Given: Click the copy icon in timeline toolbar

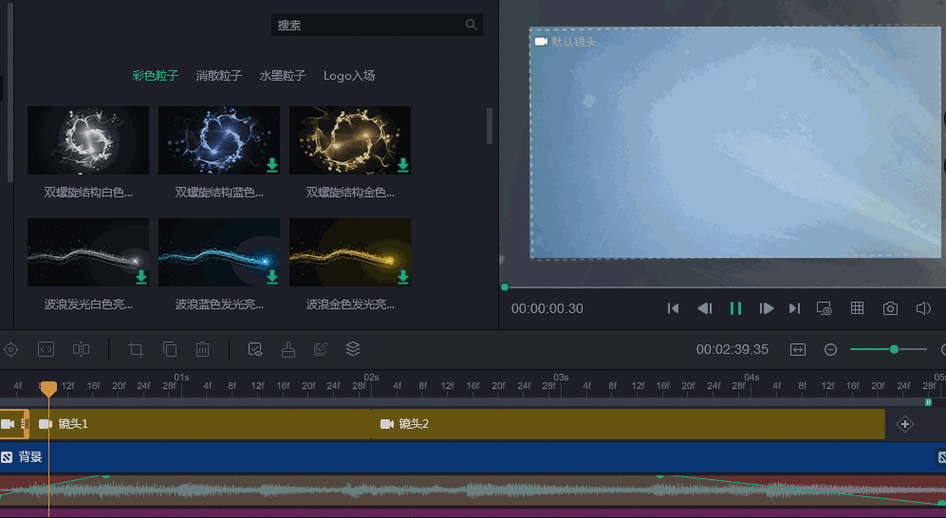Looking at the screenshot, I should (170, 349).
